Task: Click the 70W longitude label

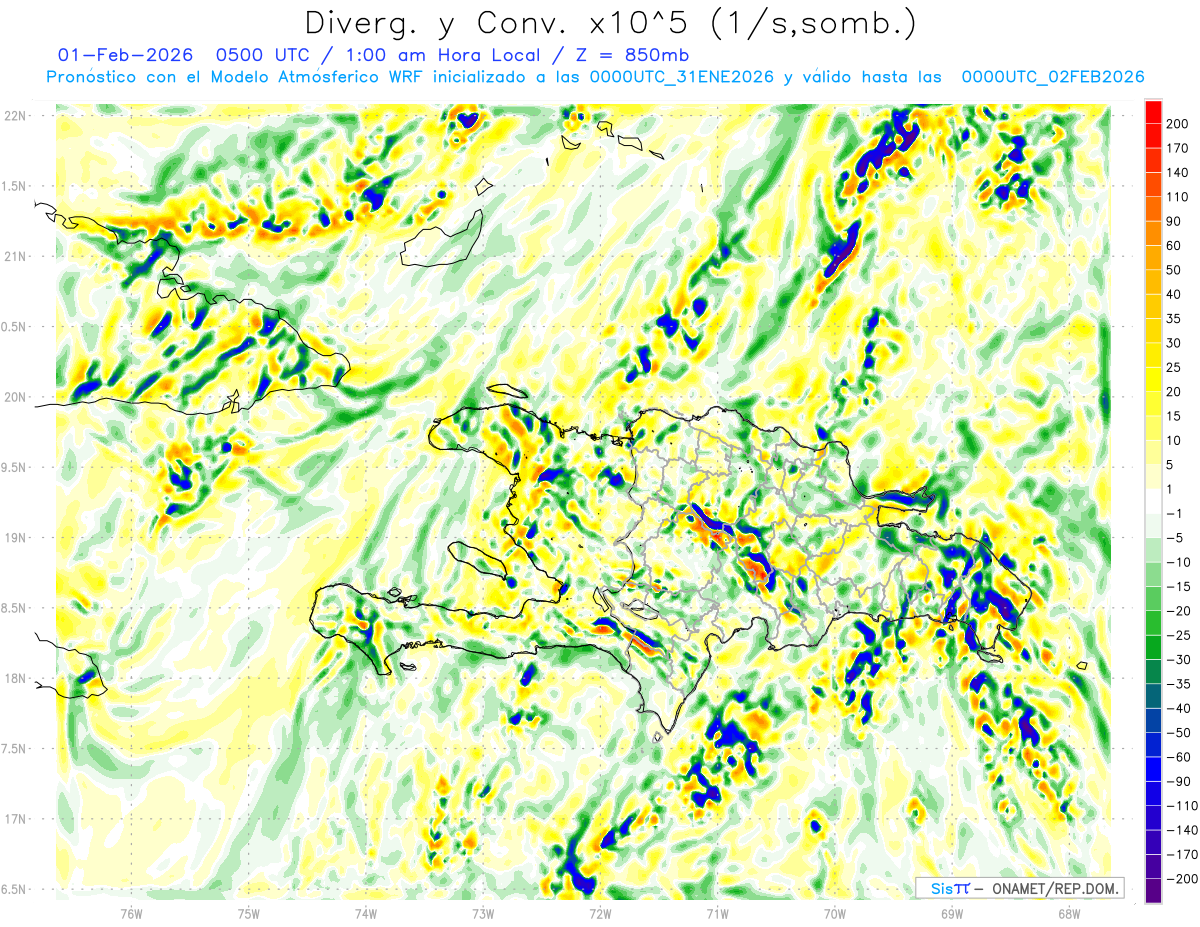Action: [x=834, y=913]
